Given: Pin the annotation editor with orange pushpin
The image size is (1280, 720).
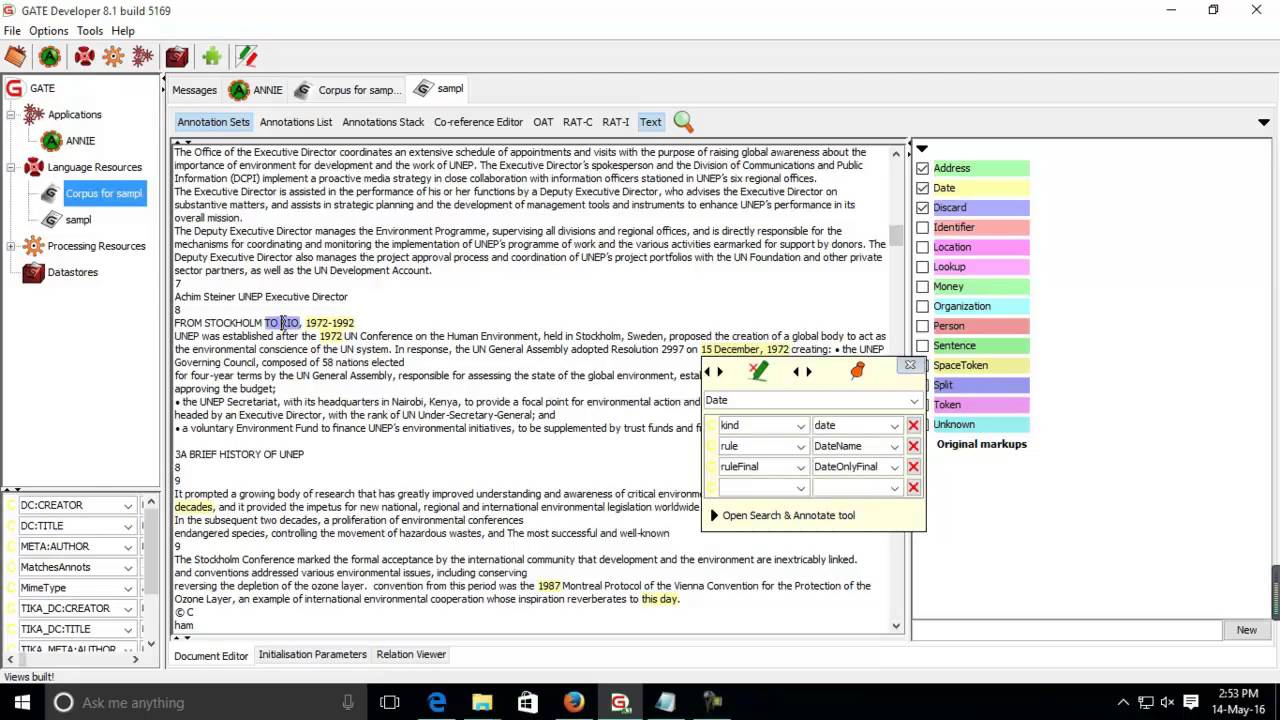Looking at the screenshot, I should click(857, 371).
